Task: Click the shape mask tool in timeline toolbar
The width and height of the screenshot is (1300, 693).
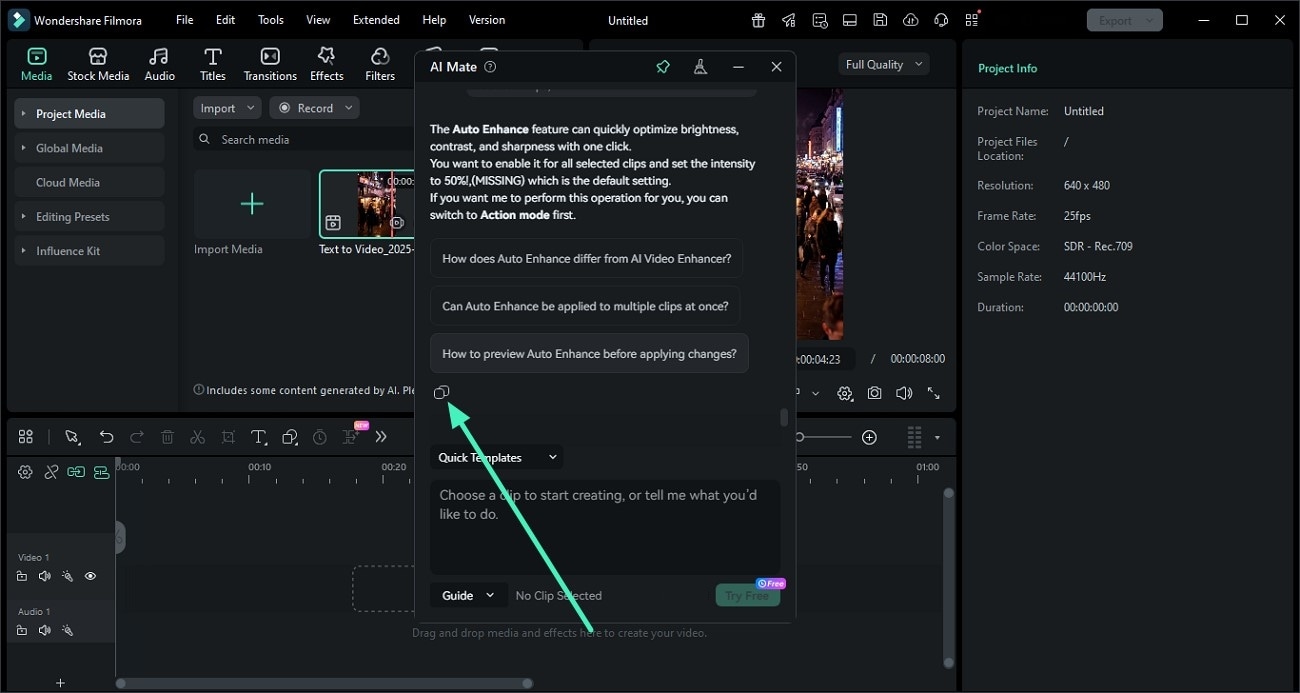Action: (x=290, y=437)
